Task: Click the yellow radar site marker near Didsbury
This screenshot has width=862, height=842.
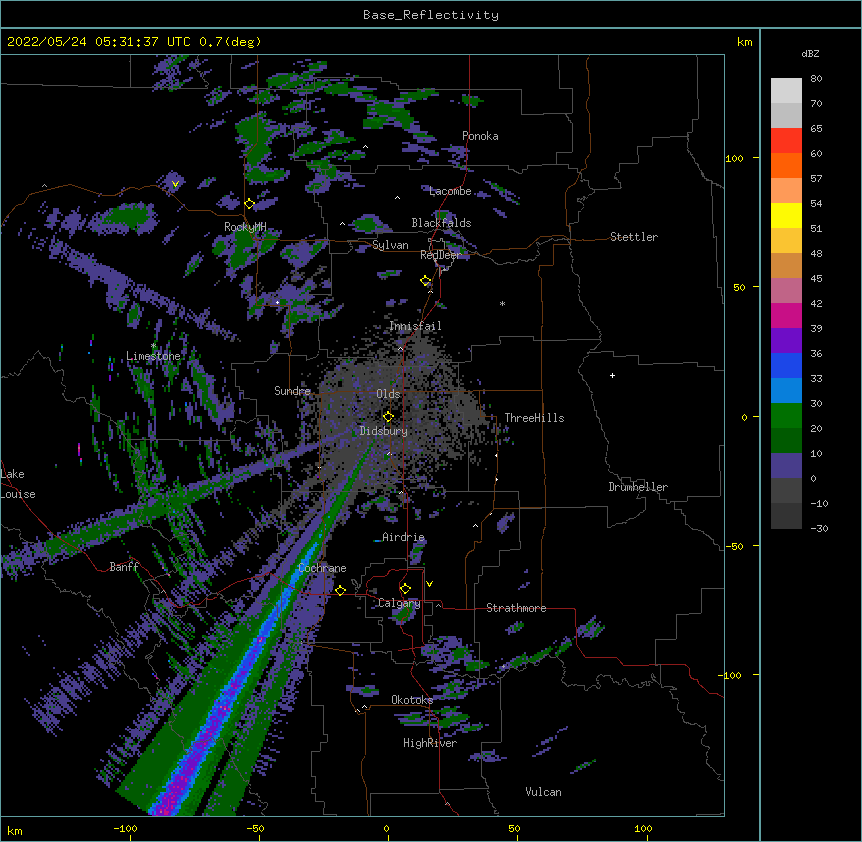Action: [388, 416]
